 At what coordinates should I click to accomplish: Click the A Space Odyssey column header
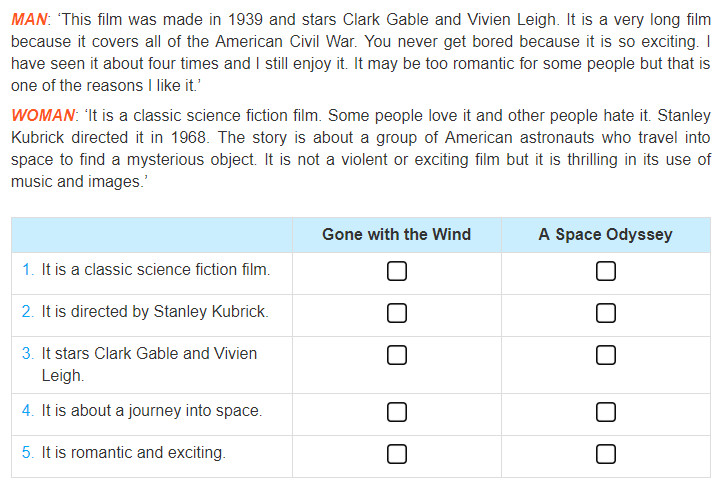pos(606,234)
